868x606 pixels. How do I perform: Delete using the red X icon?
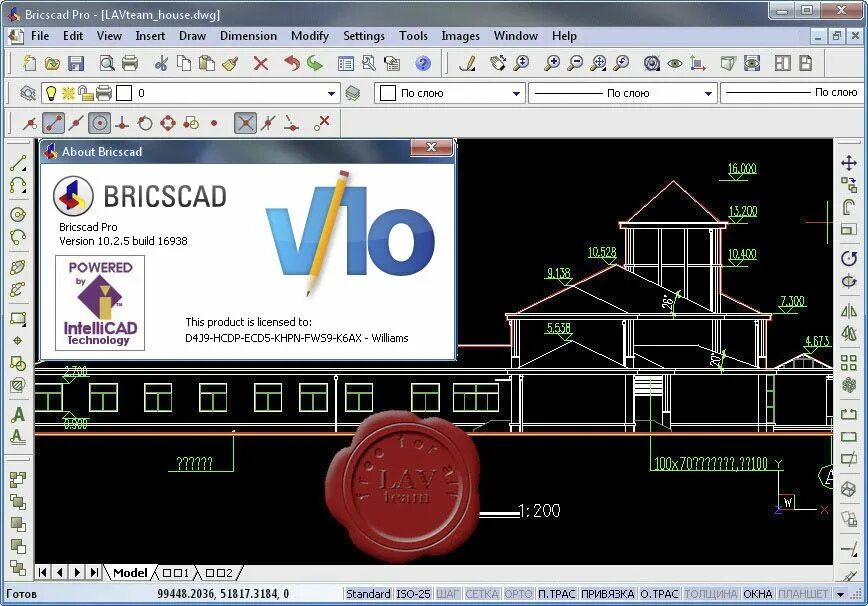pos(261,63)
